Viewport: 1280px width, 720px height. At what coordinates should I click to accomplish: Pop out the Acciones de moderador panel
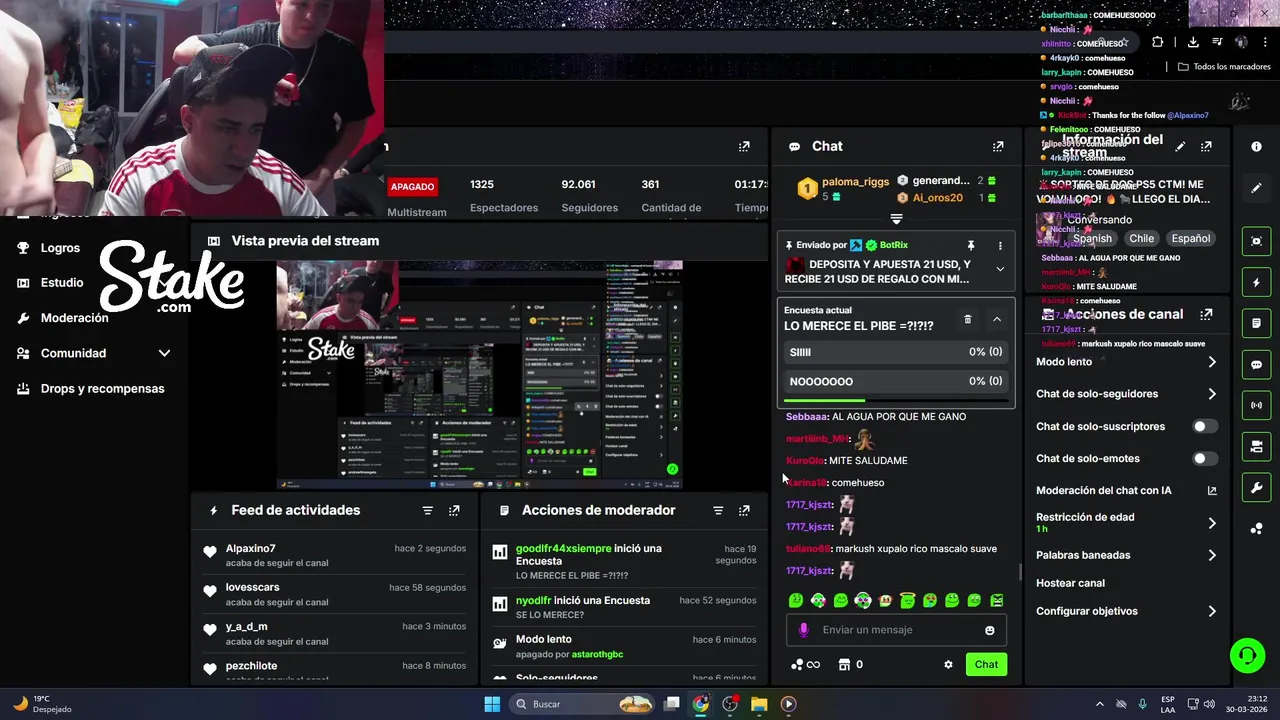744,510
